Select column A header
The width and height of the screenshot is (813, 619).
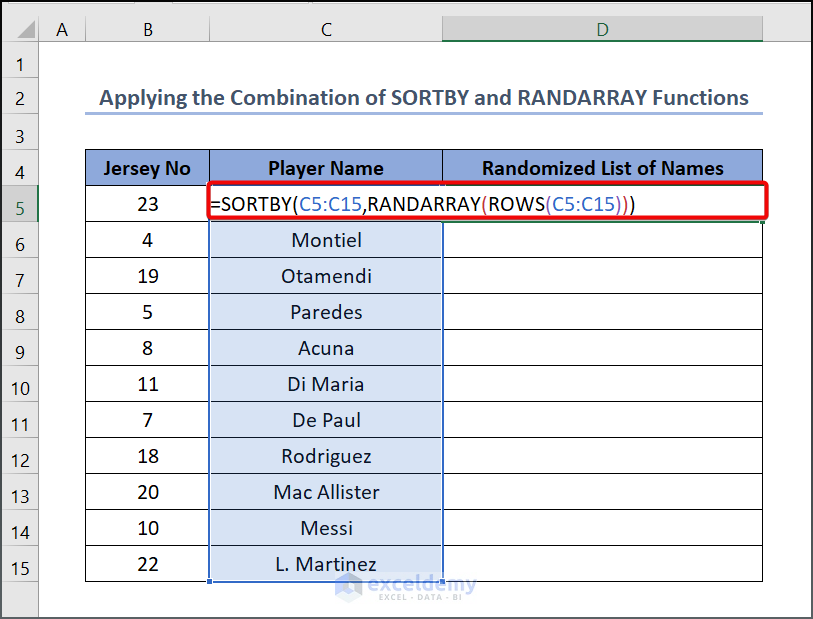[x=62, y=29]
